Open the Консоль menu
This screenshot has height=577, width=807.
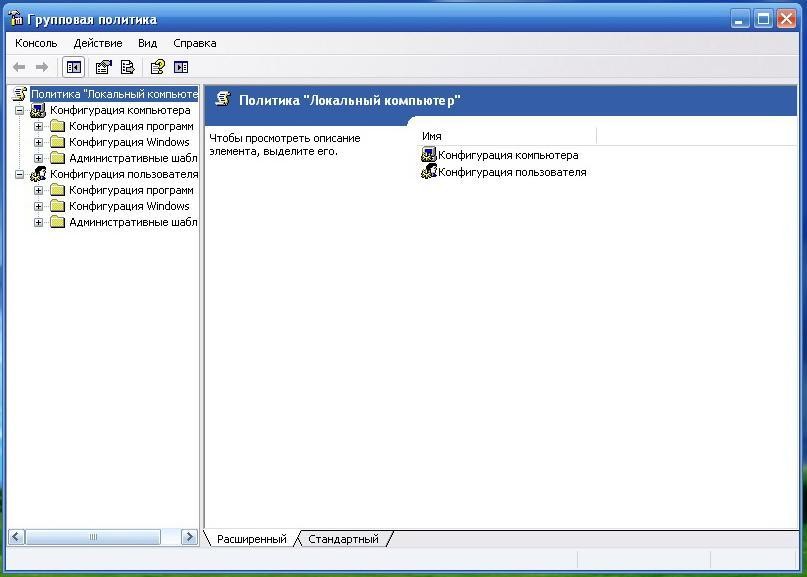[x=36, y=43]
